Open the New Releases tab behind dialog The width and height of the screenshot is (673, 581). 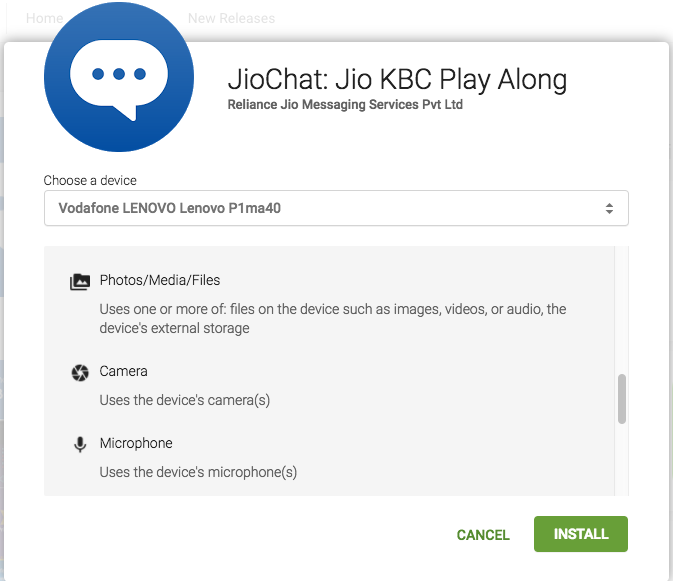tap(231, 18)
